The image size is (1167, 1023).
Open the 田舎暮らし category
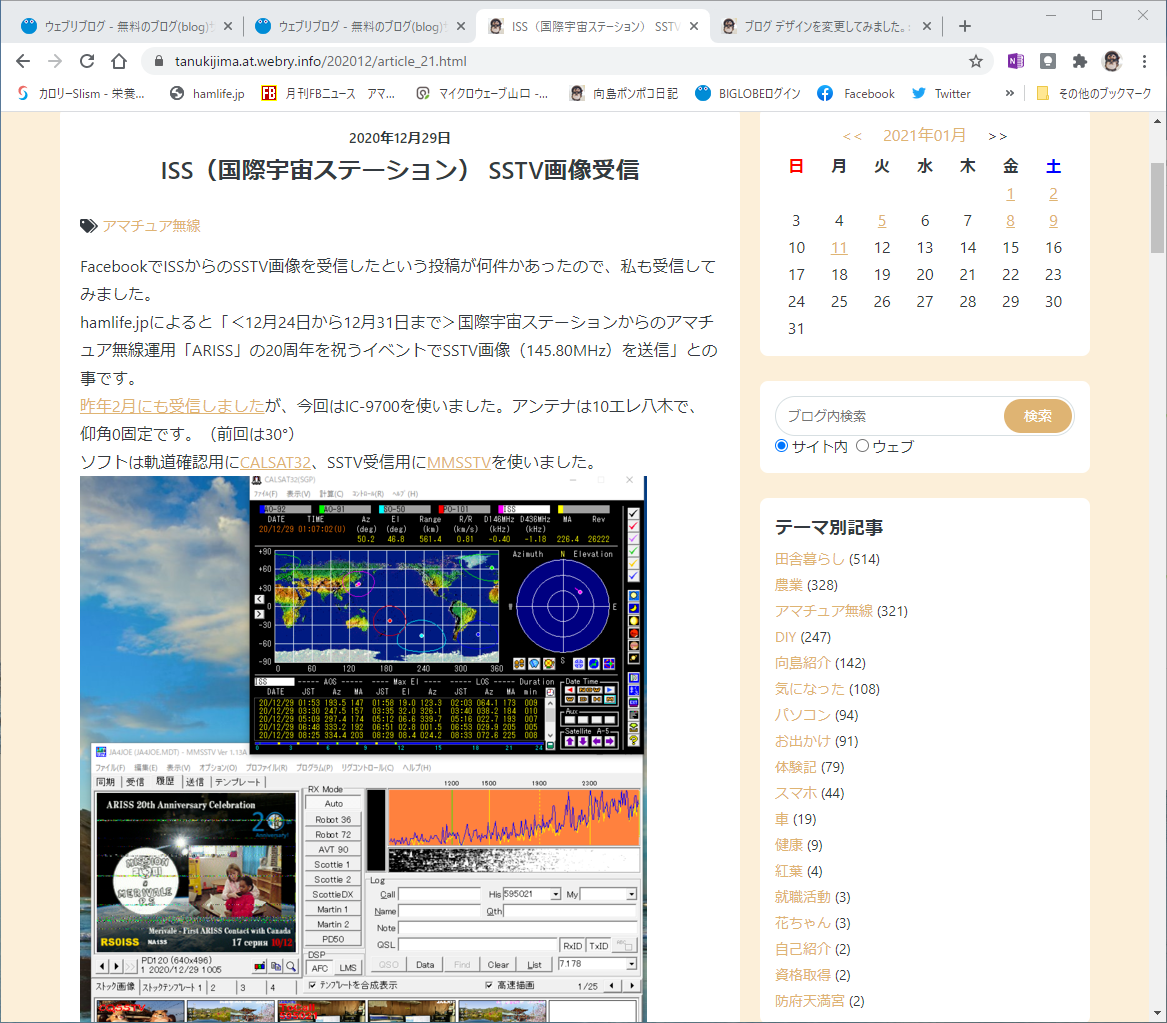point(810,559)
